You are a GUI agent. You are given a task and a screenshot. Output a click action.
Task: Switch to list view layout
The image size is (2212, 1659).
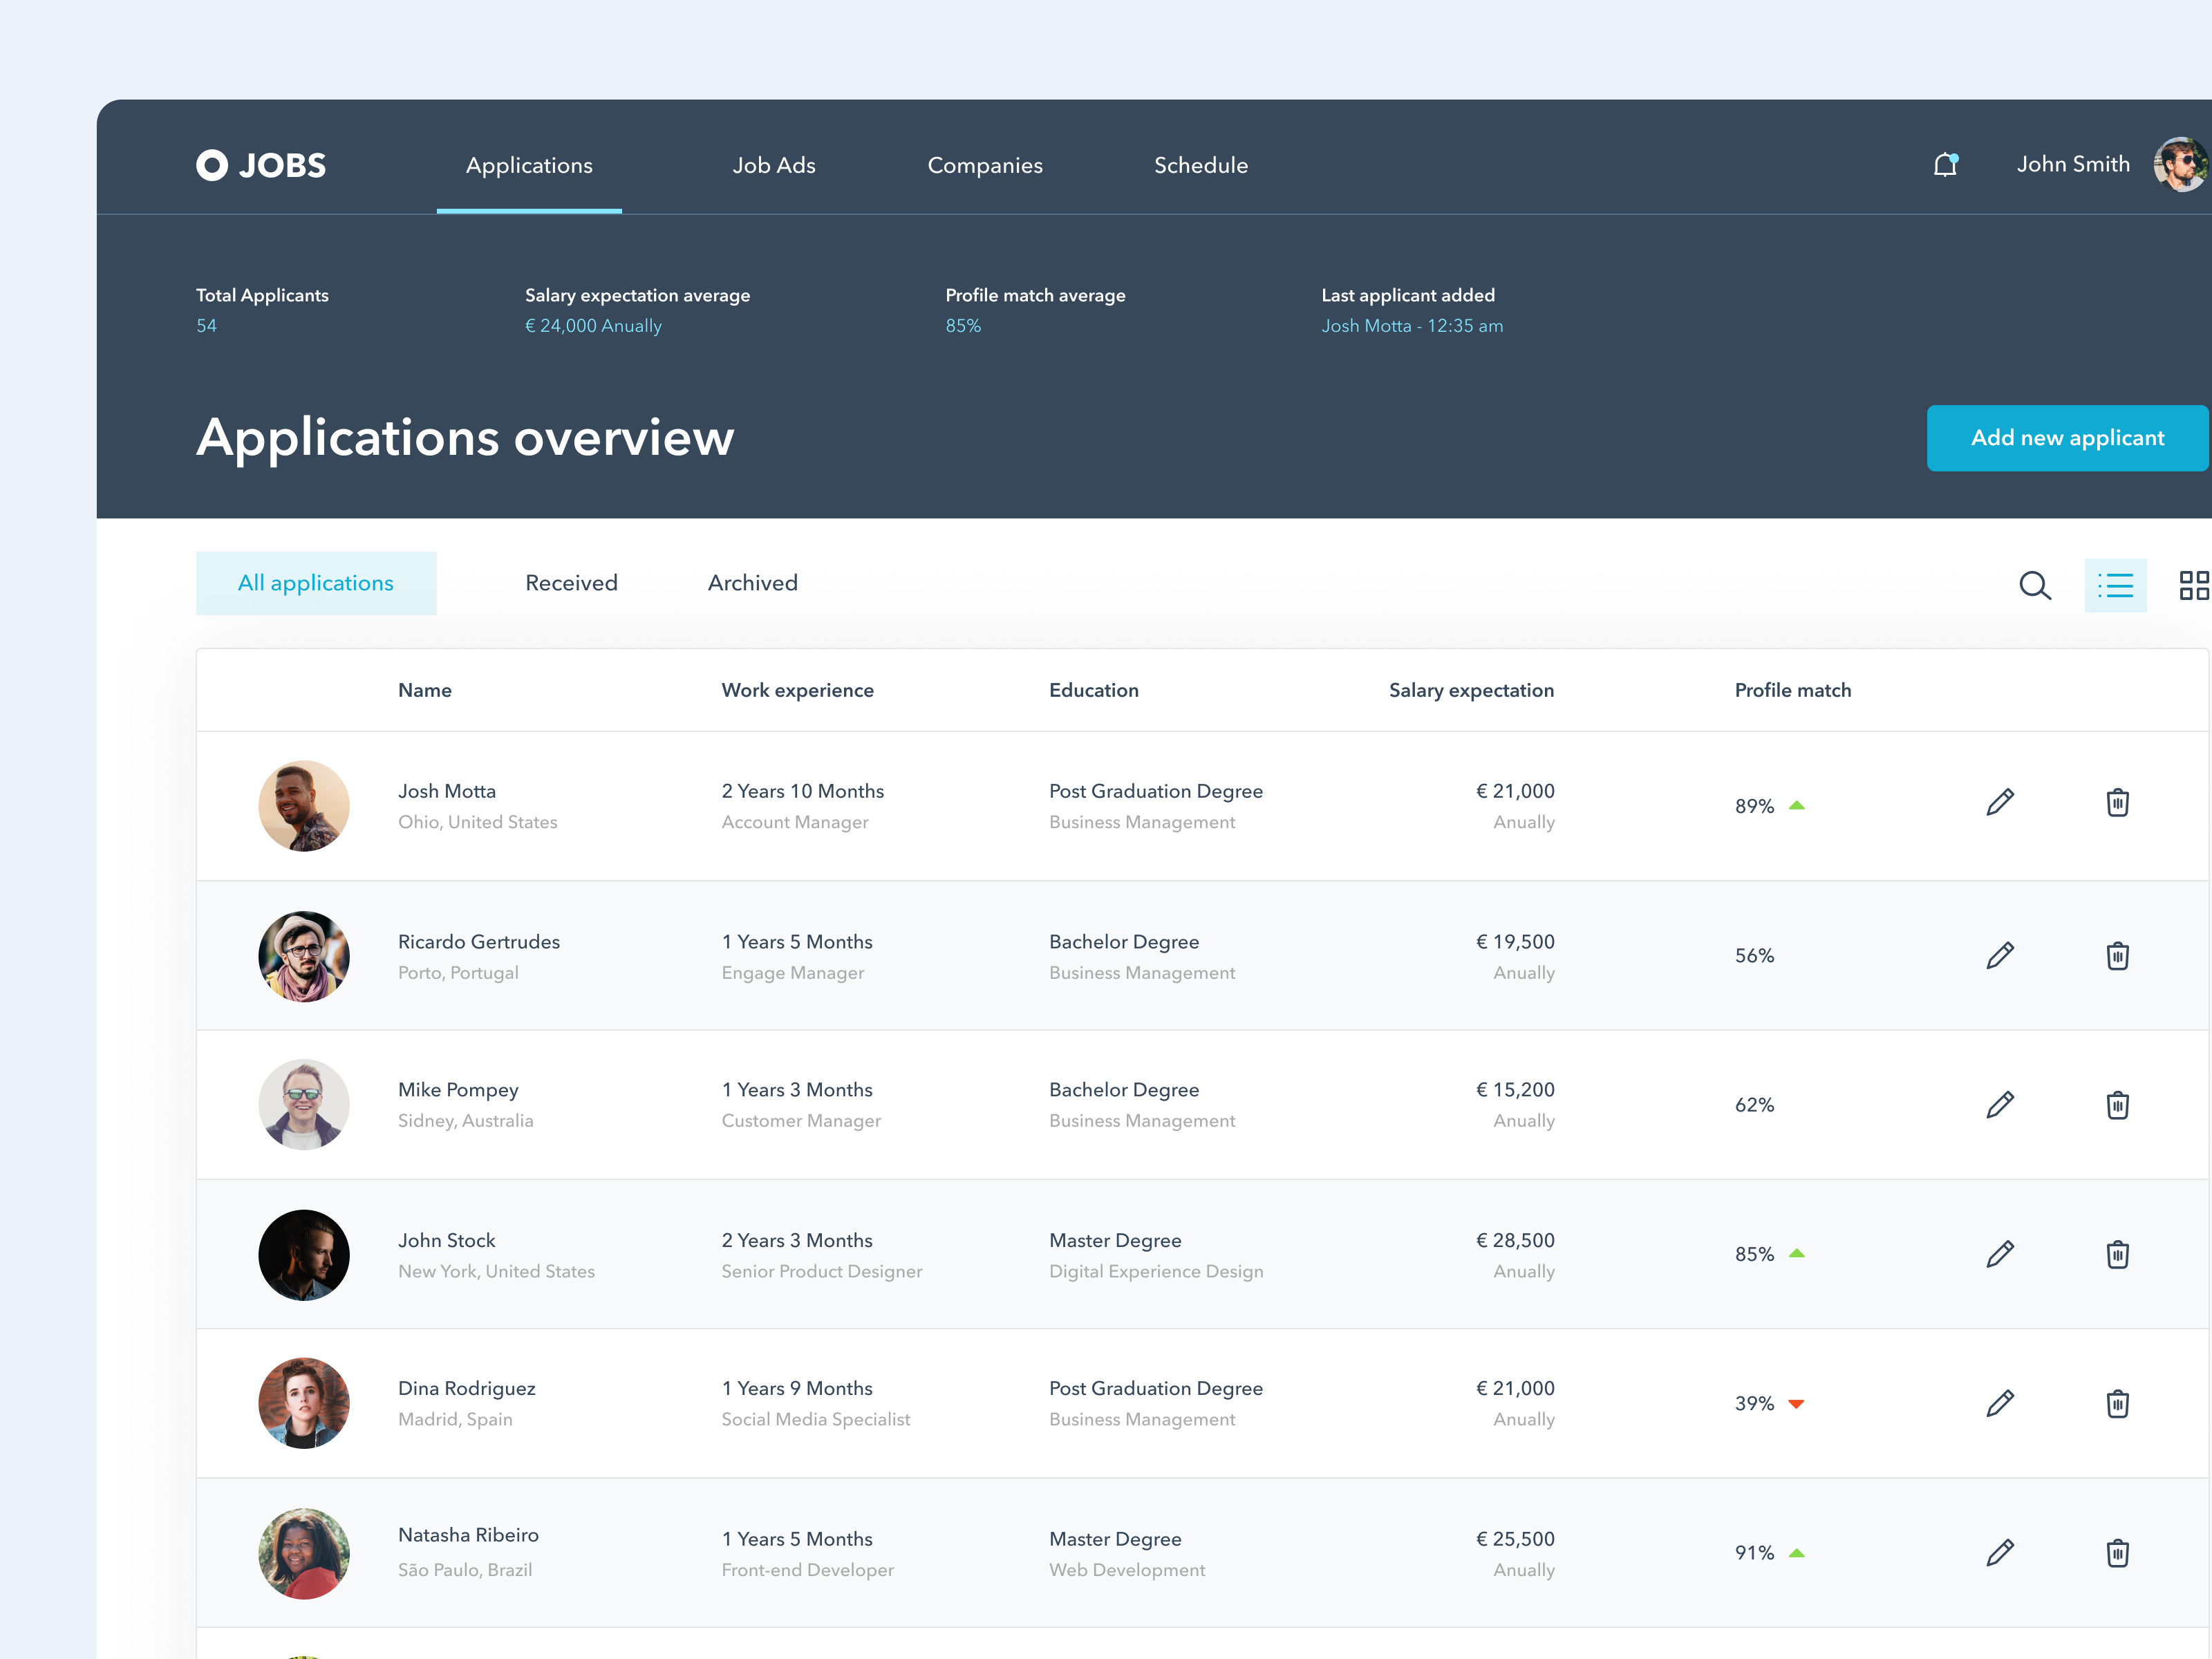coord(2114,585)
